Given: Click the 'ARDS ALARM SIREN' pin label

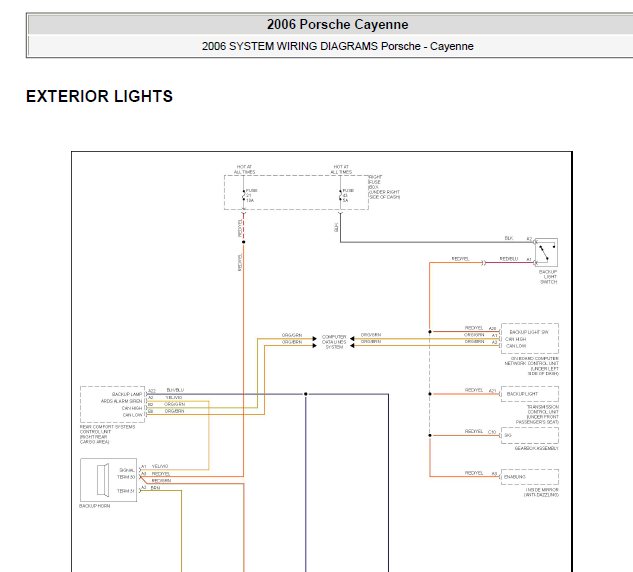Looking at the screenshot, I should pos(122,401).
